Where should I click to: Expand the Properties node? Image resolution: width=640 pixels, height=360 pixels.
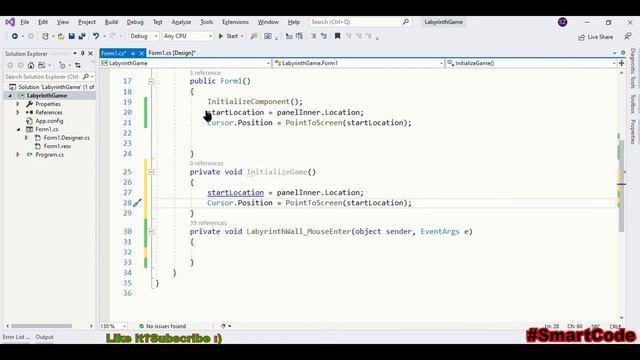(x=18, y=104)
